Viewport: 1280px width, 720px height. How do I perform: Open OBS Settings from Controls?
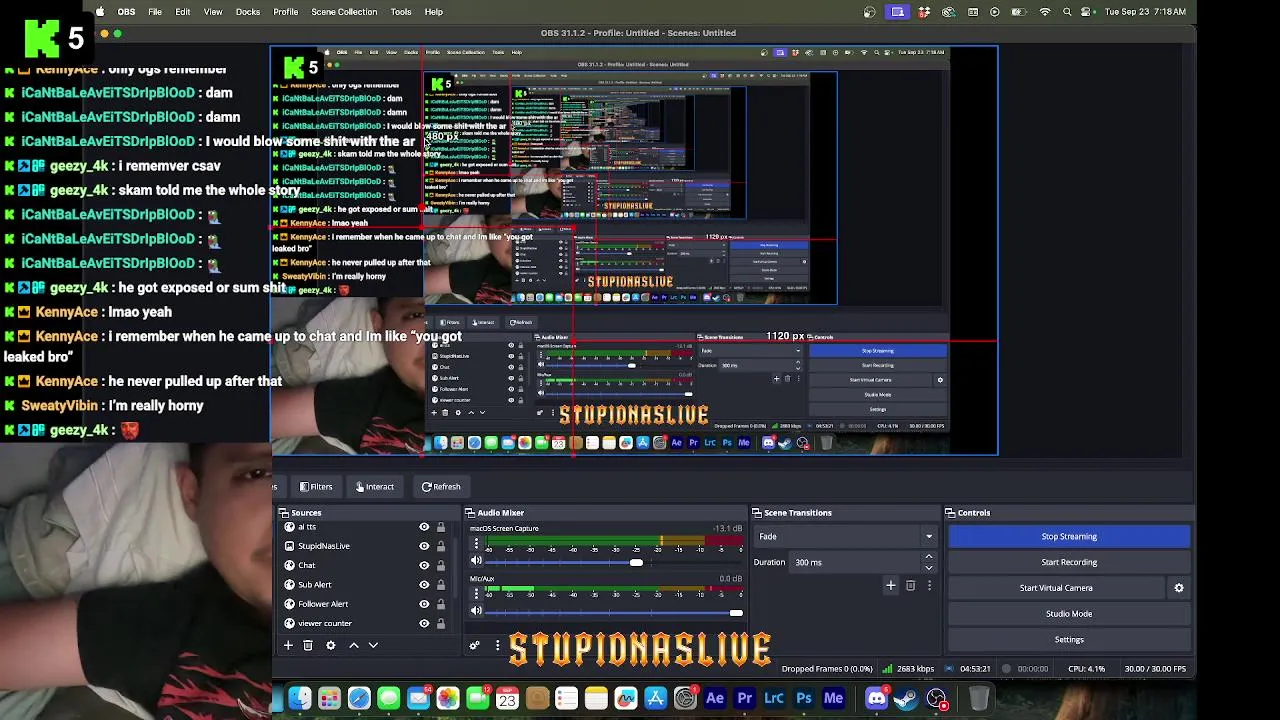click(1069, 640)
